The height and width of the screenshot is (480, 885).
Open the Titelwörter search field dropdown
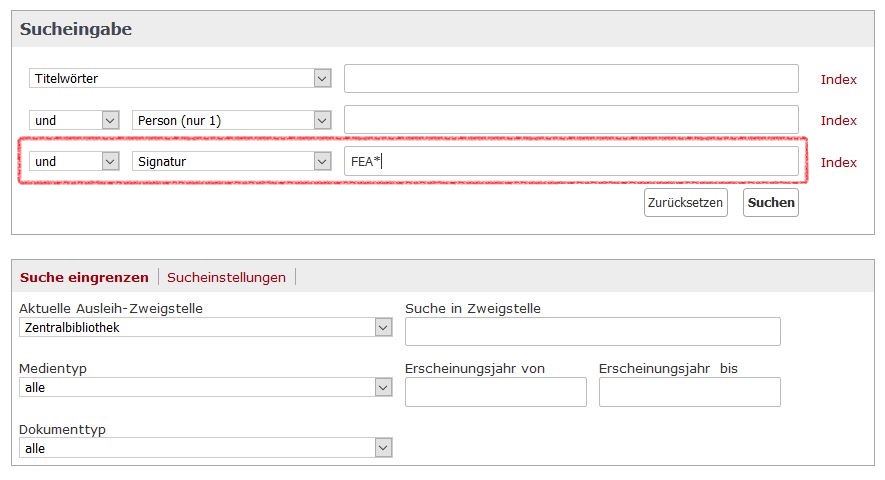[180, 78]
